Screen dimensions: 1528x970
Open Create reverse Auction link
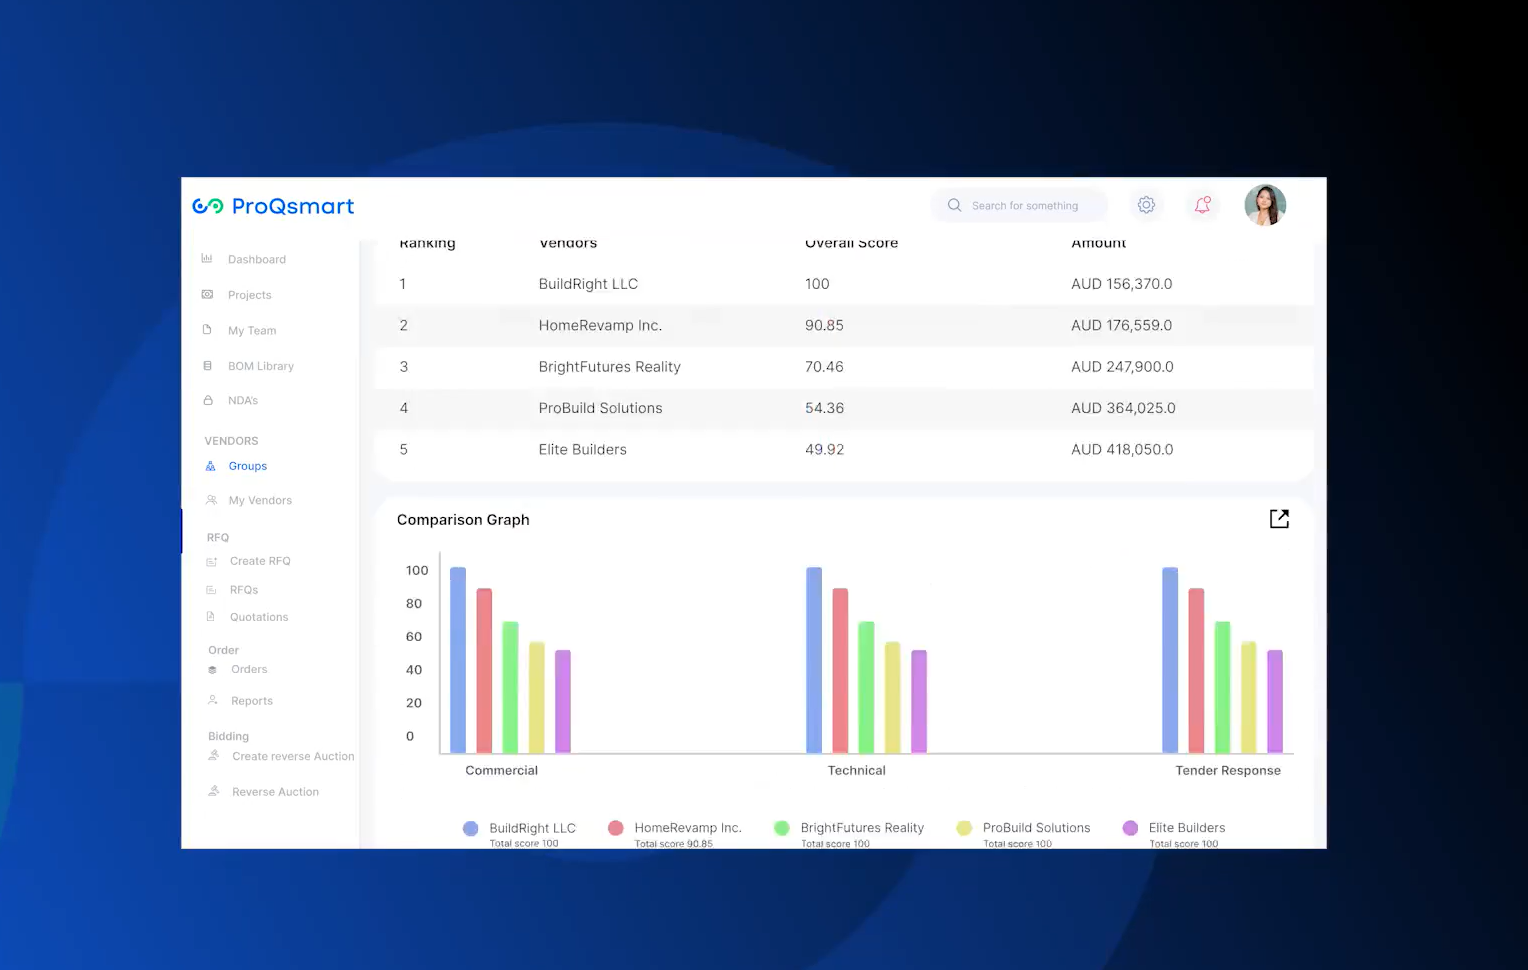click(x=293, y=757)
